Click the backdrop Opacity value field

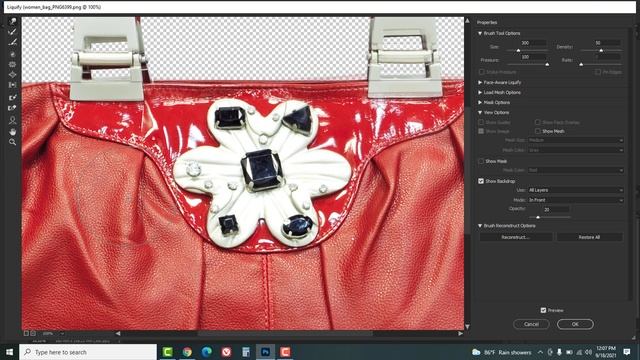(x=556, y=209)
